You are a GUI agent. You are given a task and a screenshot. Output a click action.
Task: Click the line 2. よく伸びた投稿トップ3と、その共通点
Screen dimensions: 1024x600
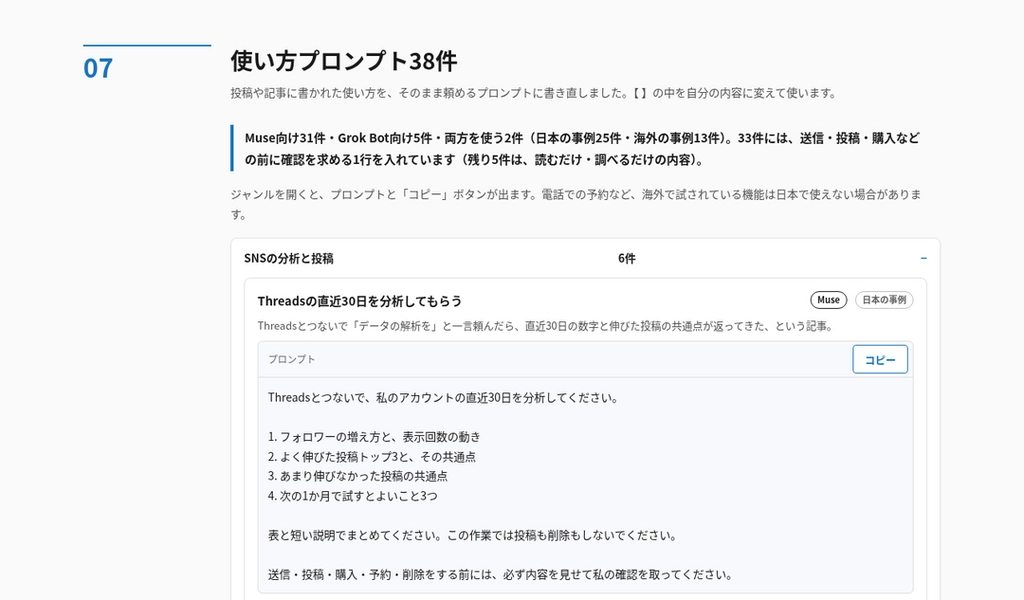point(372,456)
